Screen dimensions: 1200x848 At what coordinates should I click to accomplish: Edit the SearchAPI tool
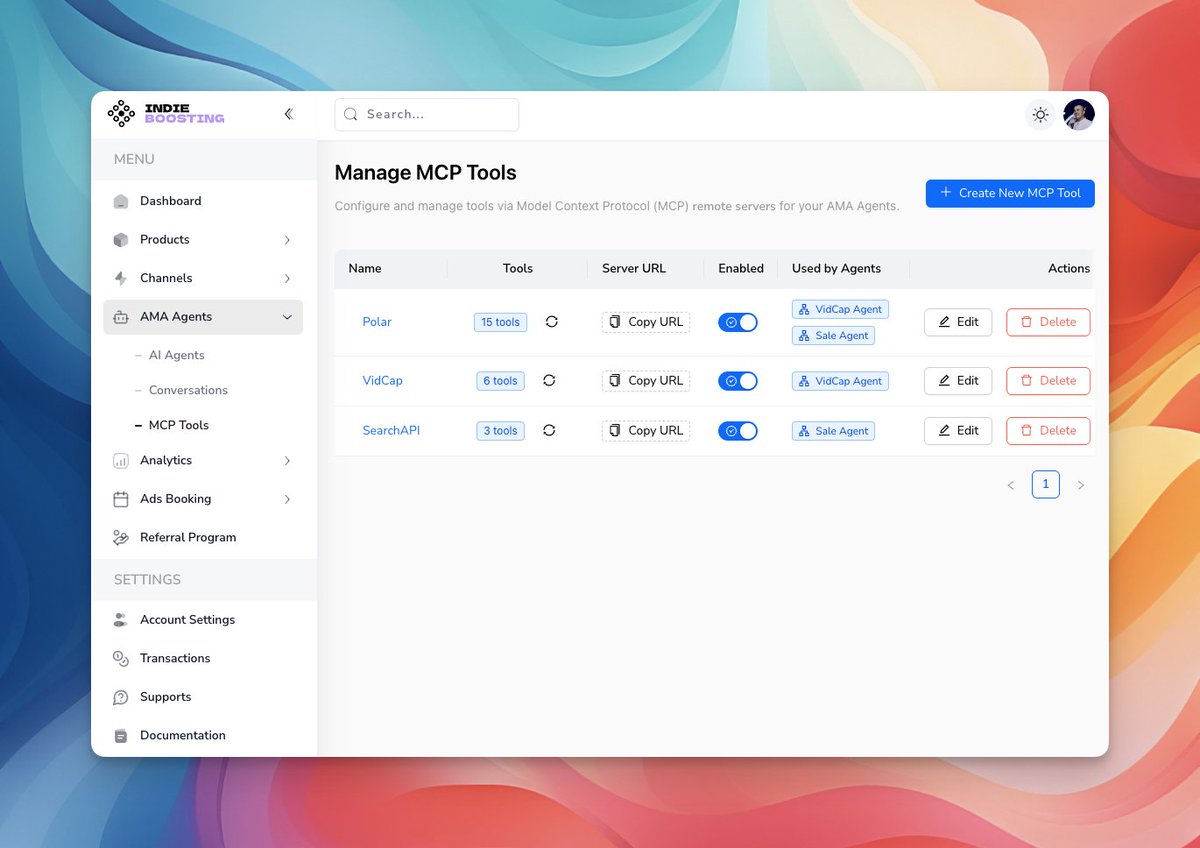click(958, 431)
